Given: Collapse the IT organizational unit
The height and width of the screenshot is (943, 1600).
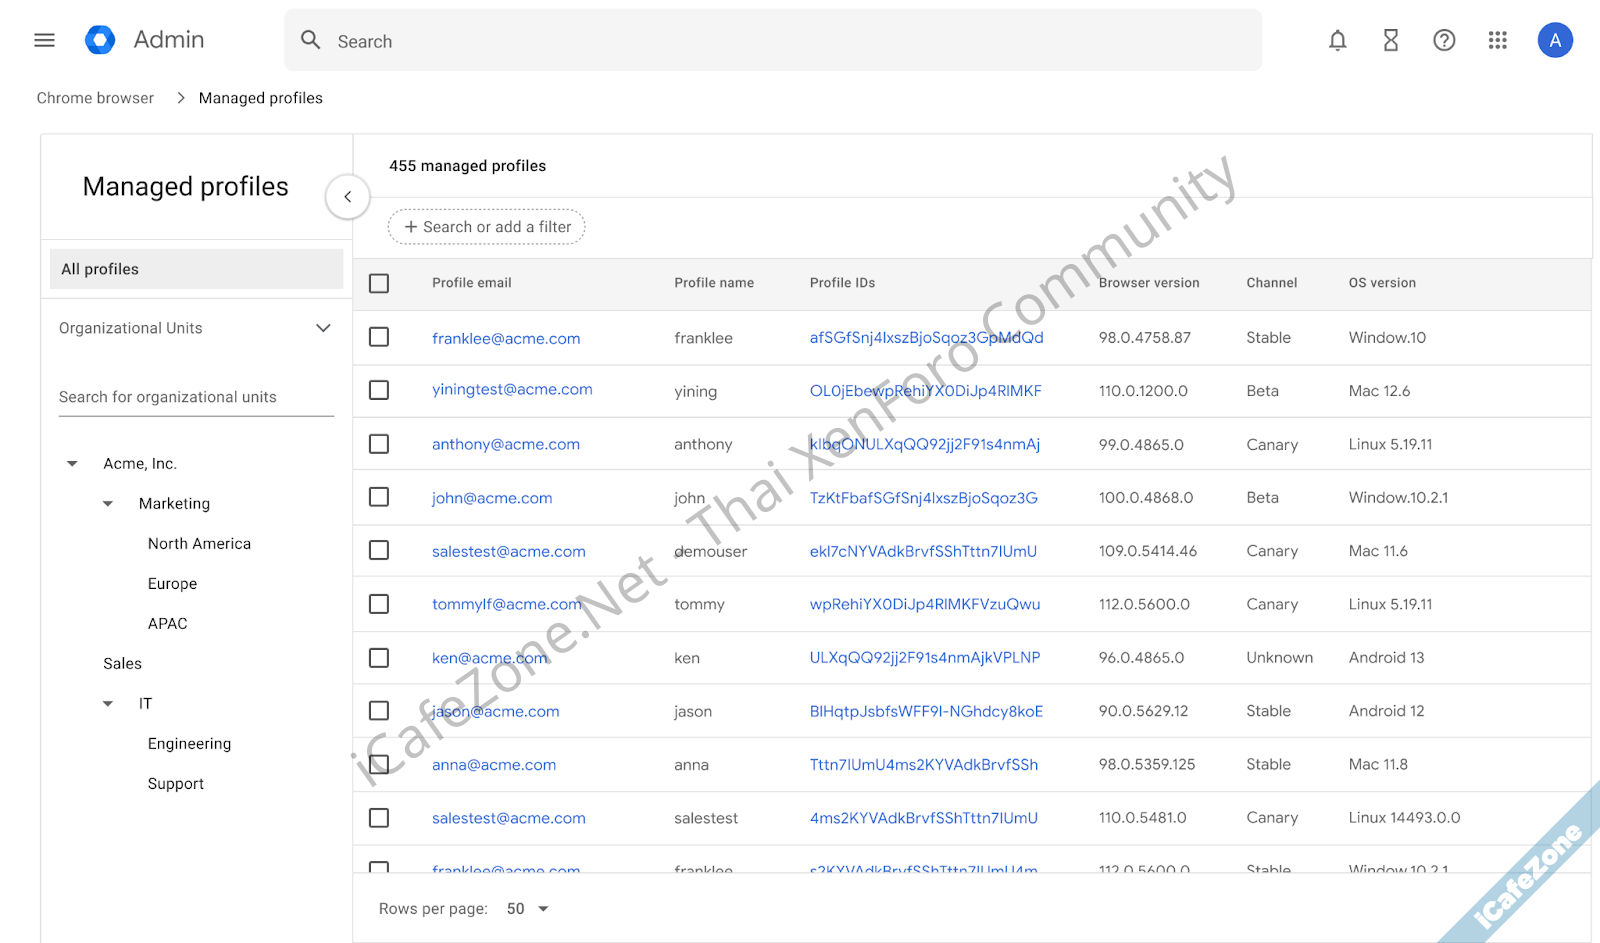Looking at the screenshot, I should click(x=107, y=703).
